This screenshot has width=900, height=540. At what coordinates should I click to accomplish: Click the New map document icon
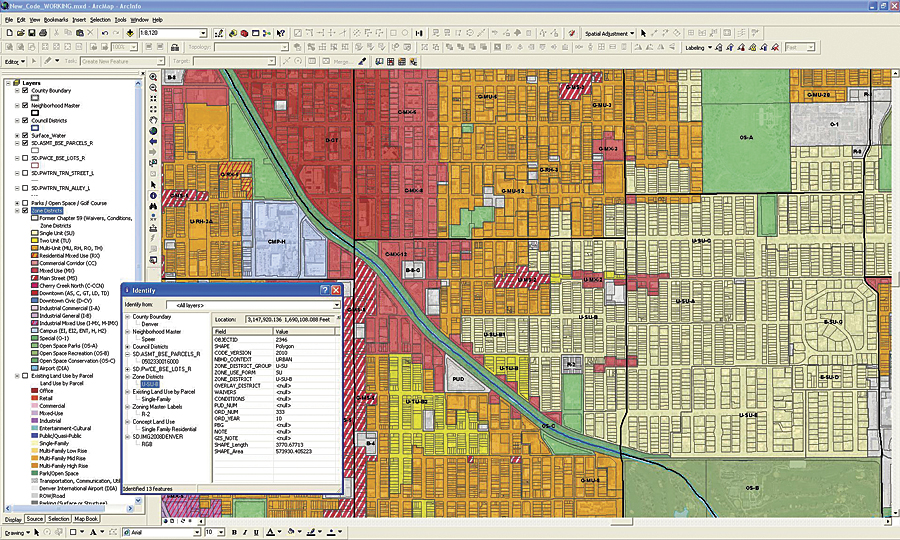[9, 33]
